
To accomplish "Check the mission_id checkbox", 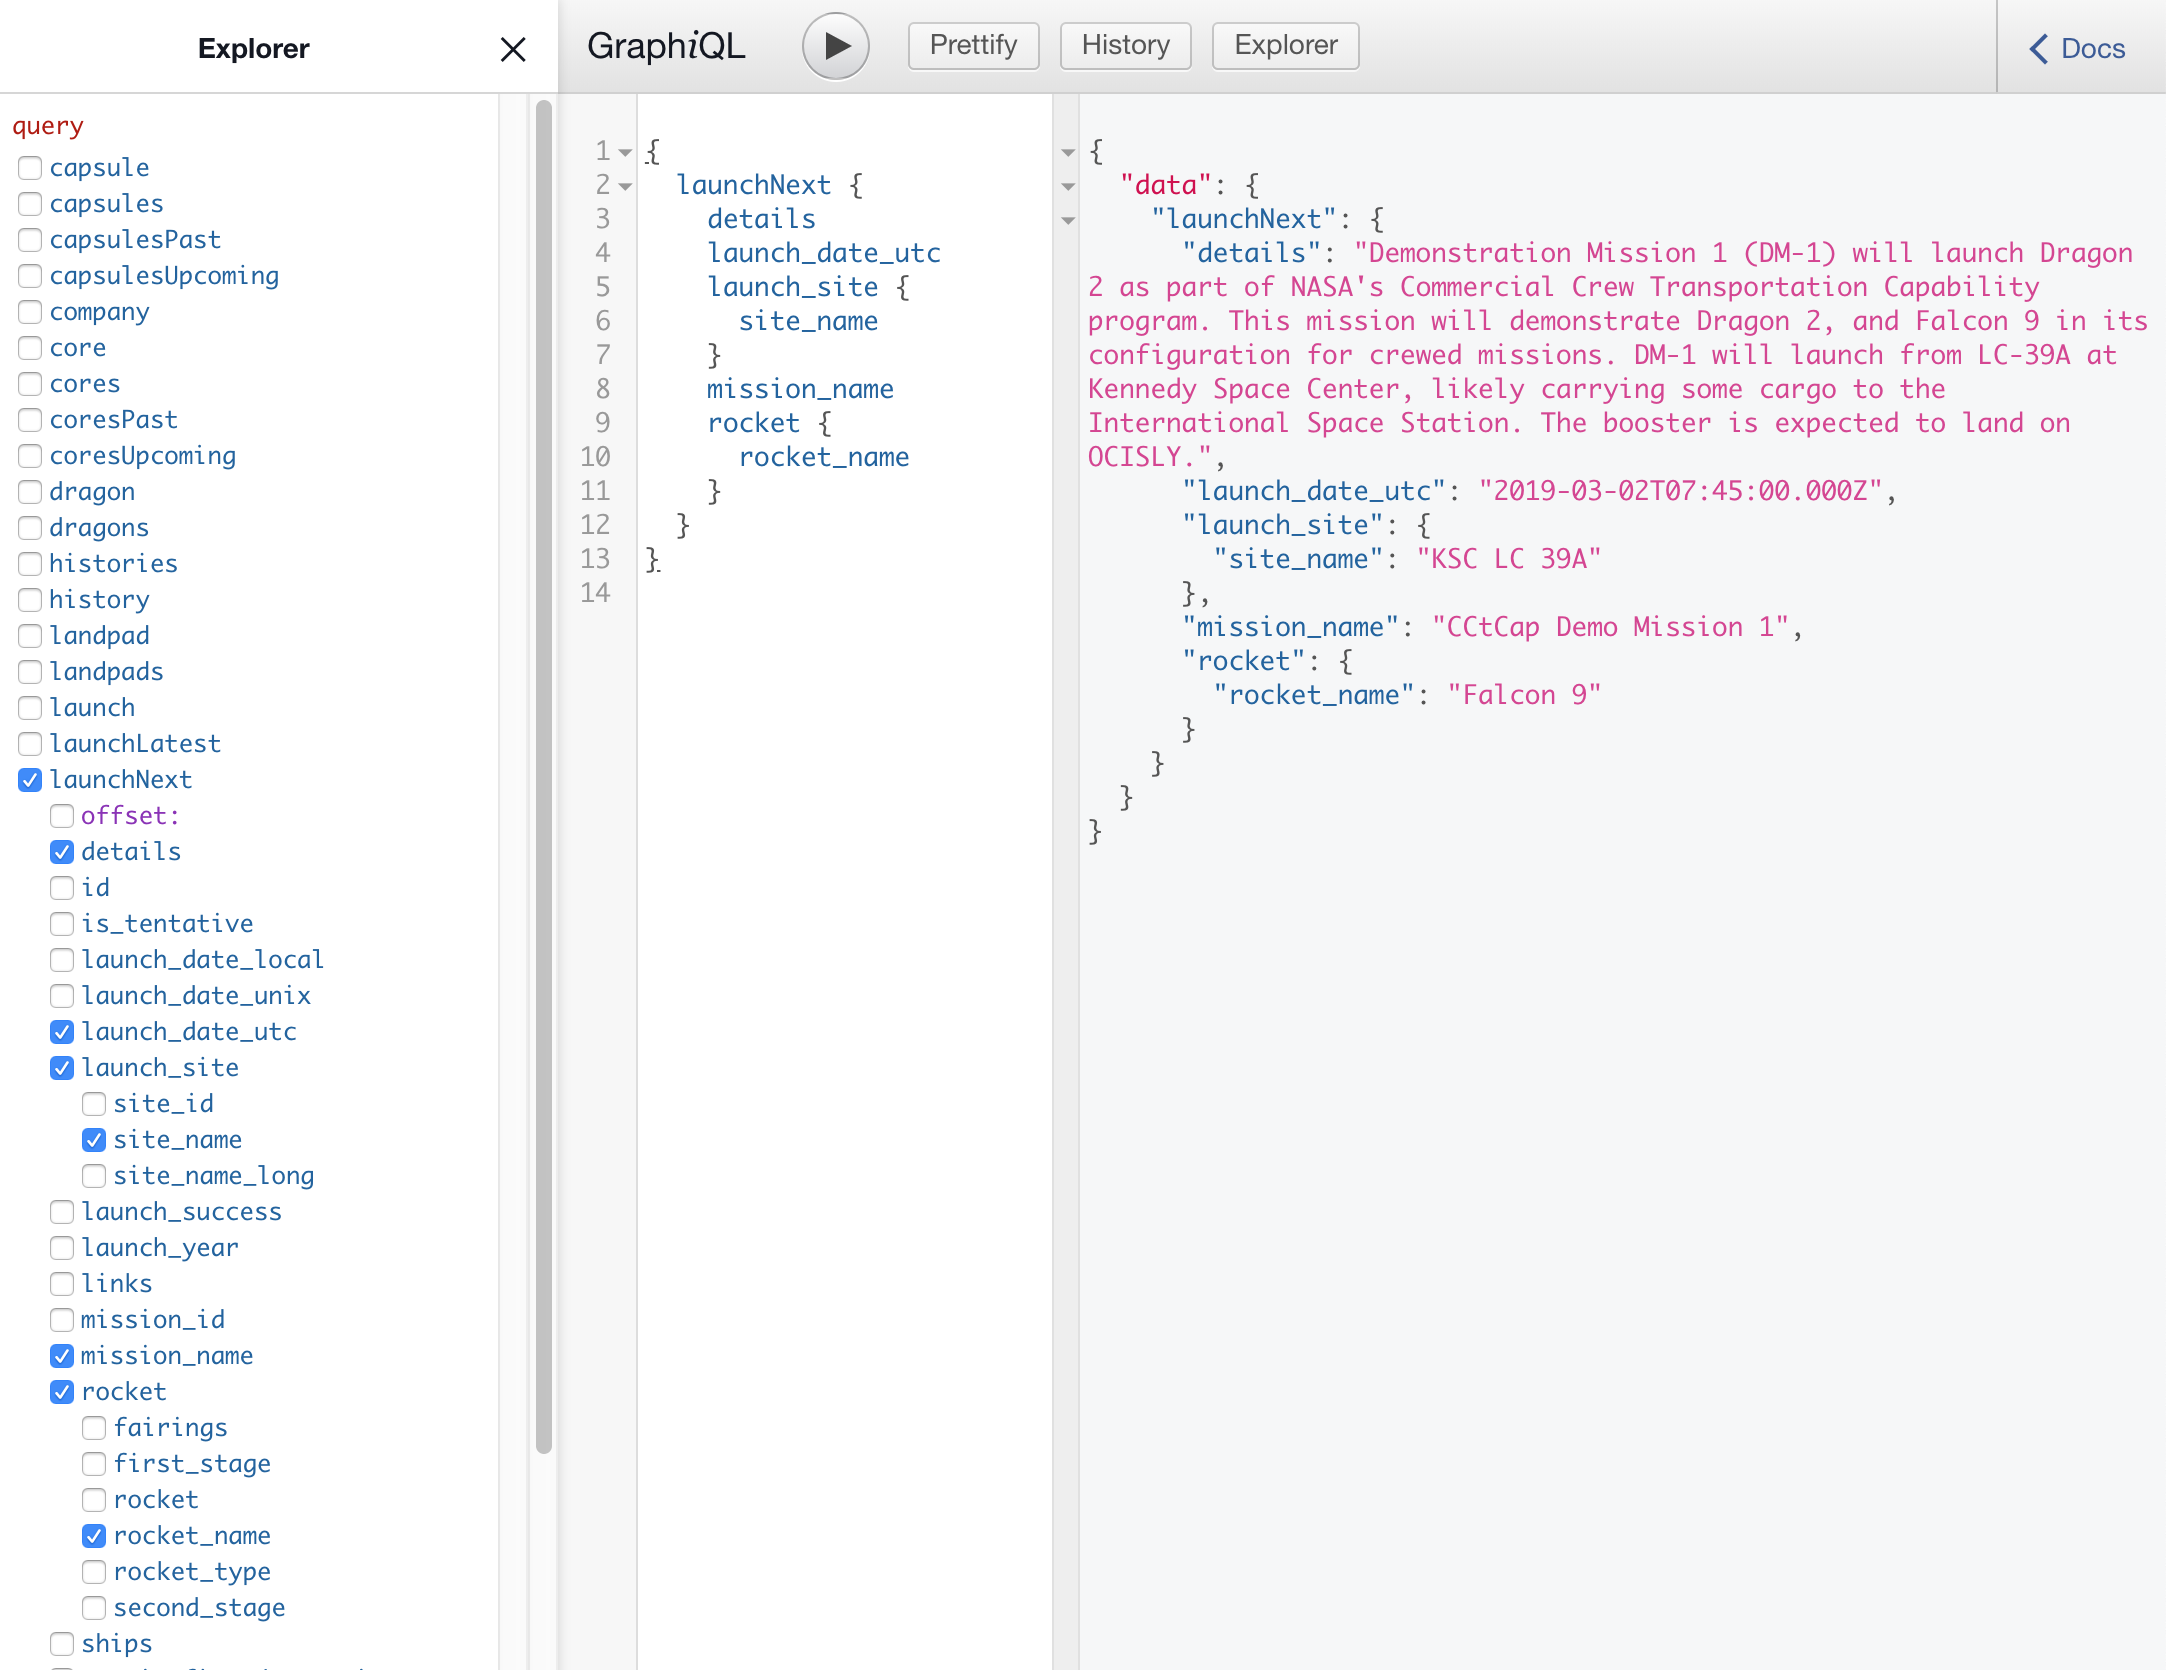I will tap(62, 1320).
